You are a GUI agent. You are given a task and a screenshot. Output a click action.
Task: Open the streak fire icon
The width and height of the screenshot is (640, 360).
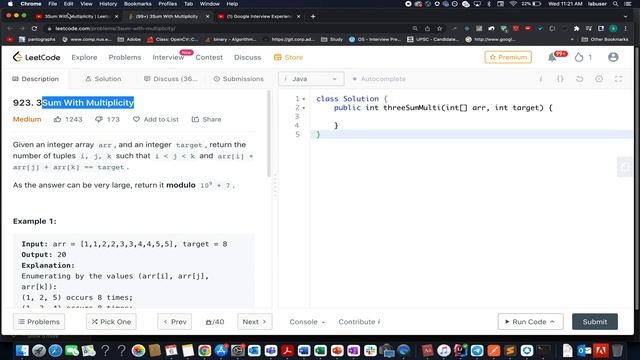[x=579, y=58]
